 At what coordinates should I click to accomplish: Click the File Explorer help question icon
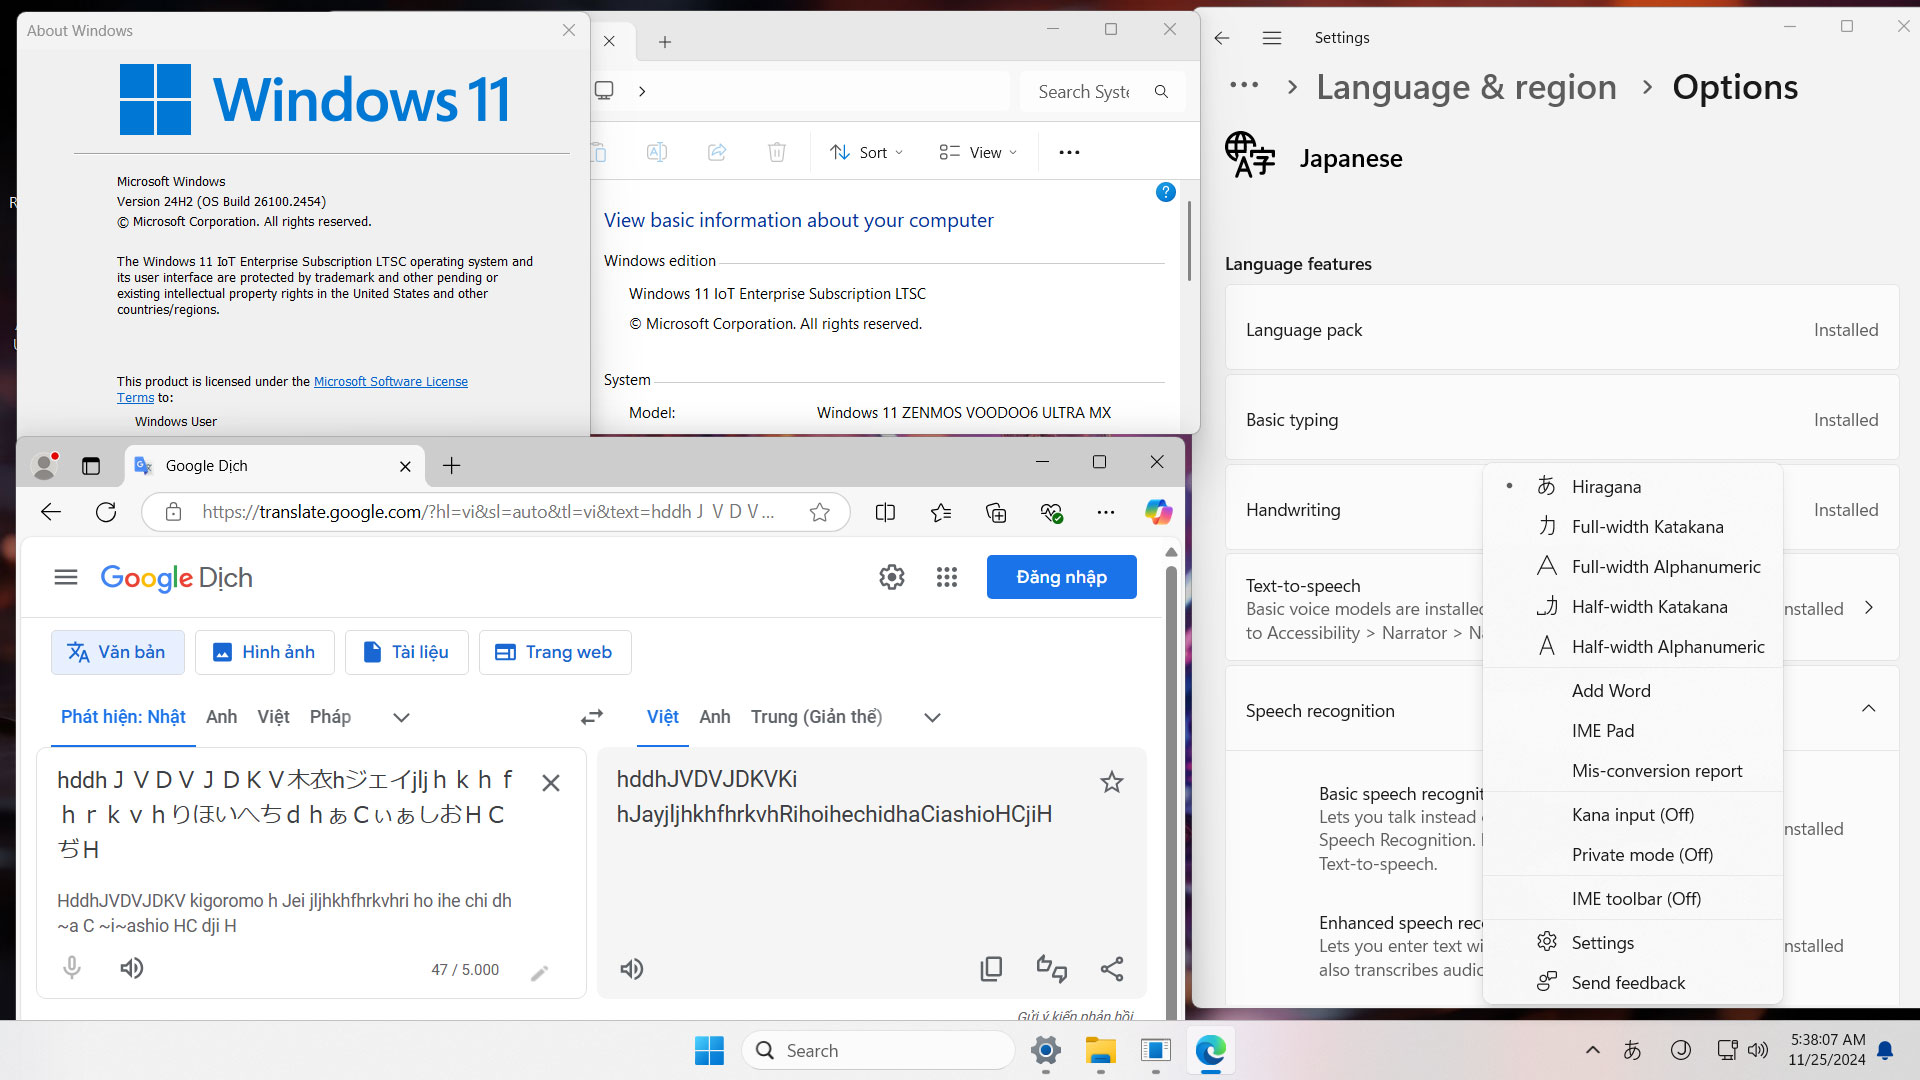(x=1165, y=192)
